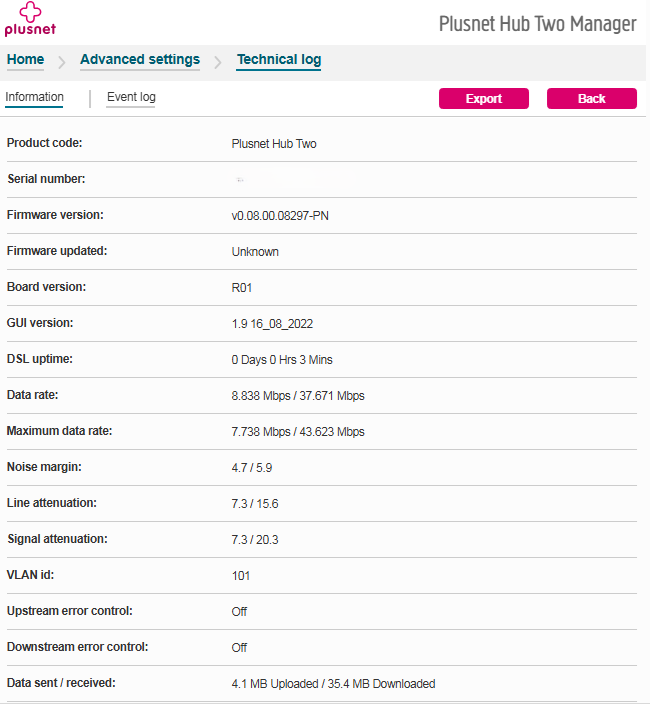Click the chevron after Advanced settings
This screenshot has height=704, width=650.
click(x=218, y=62)
